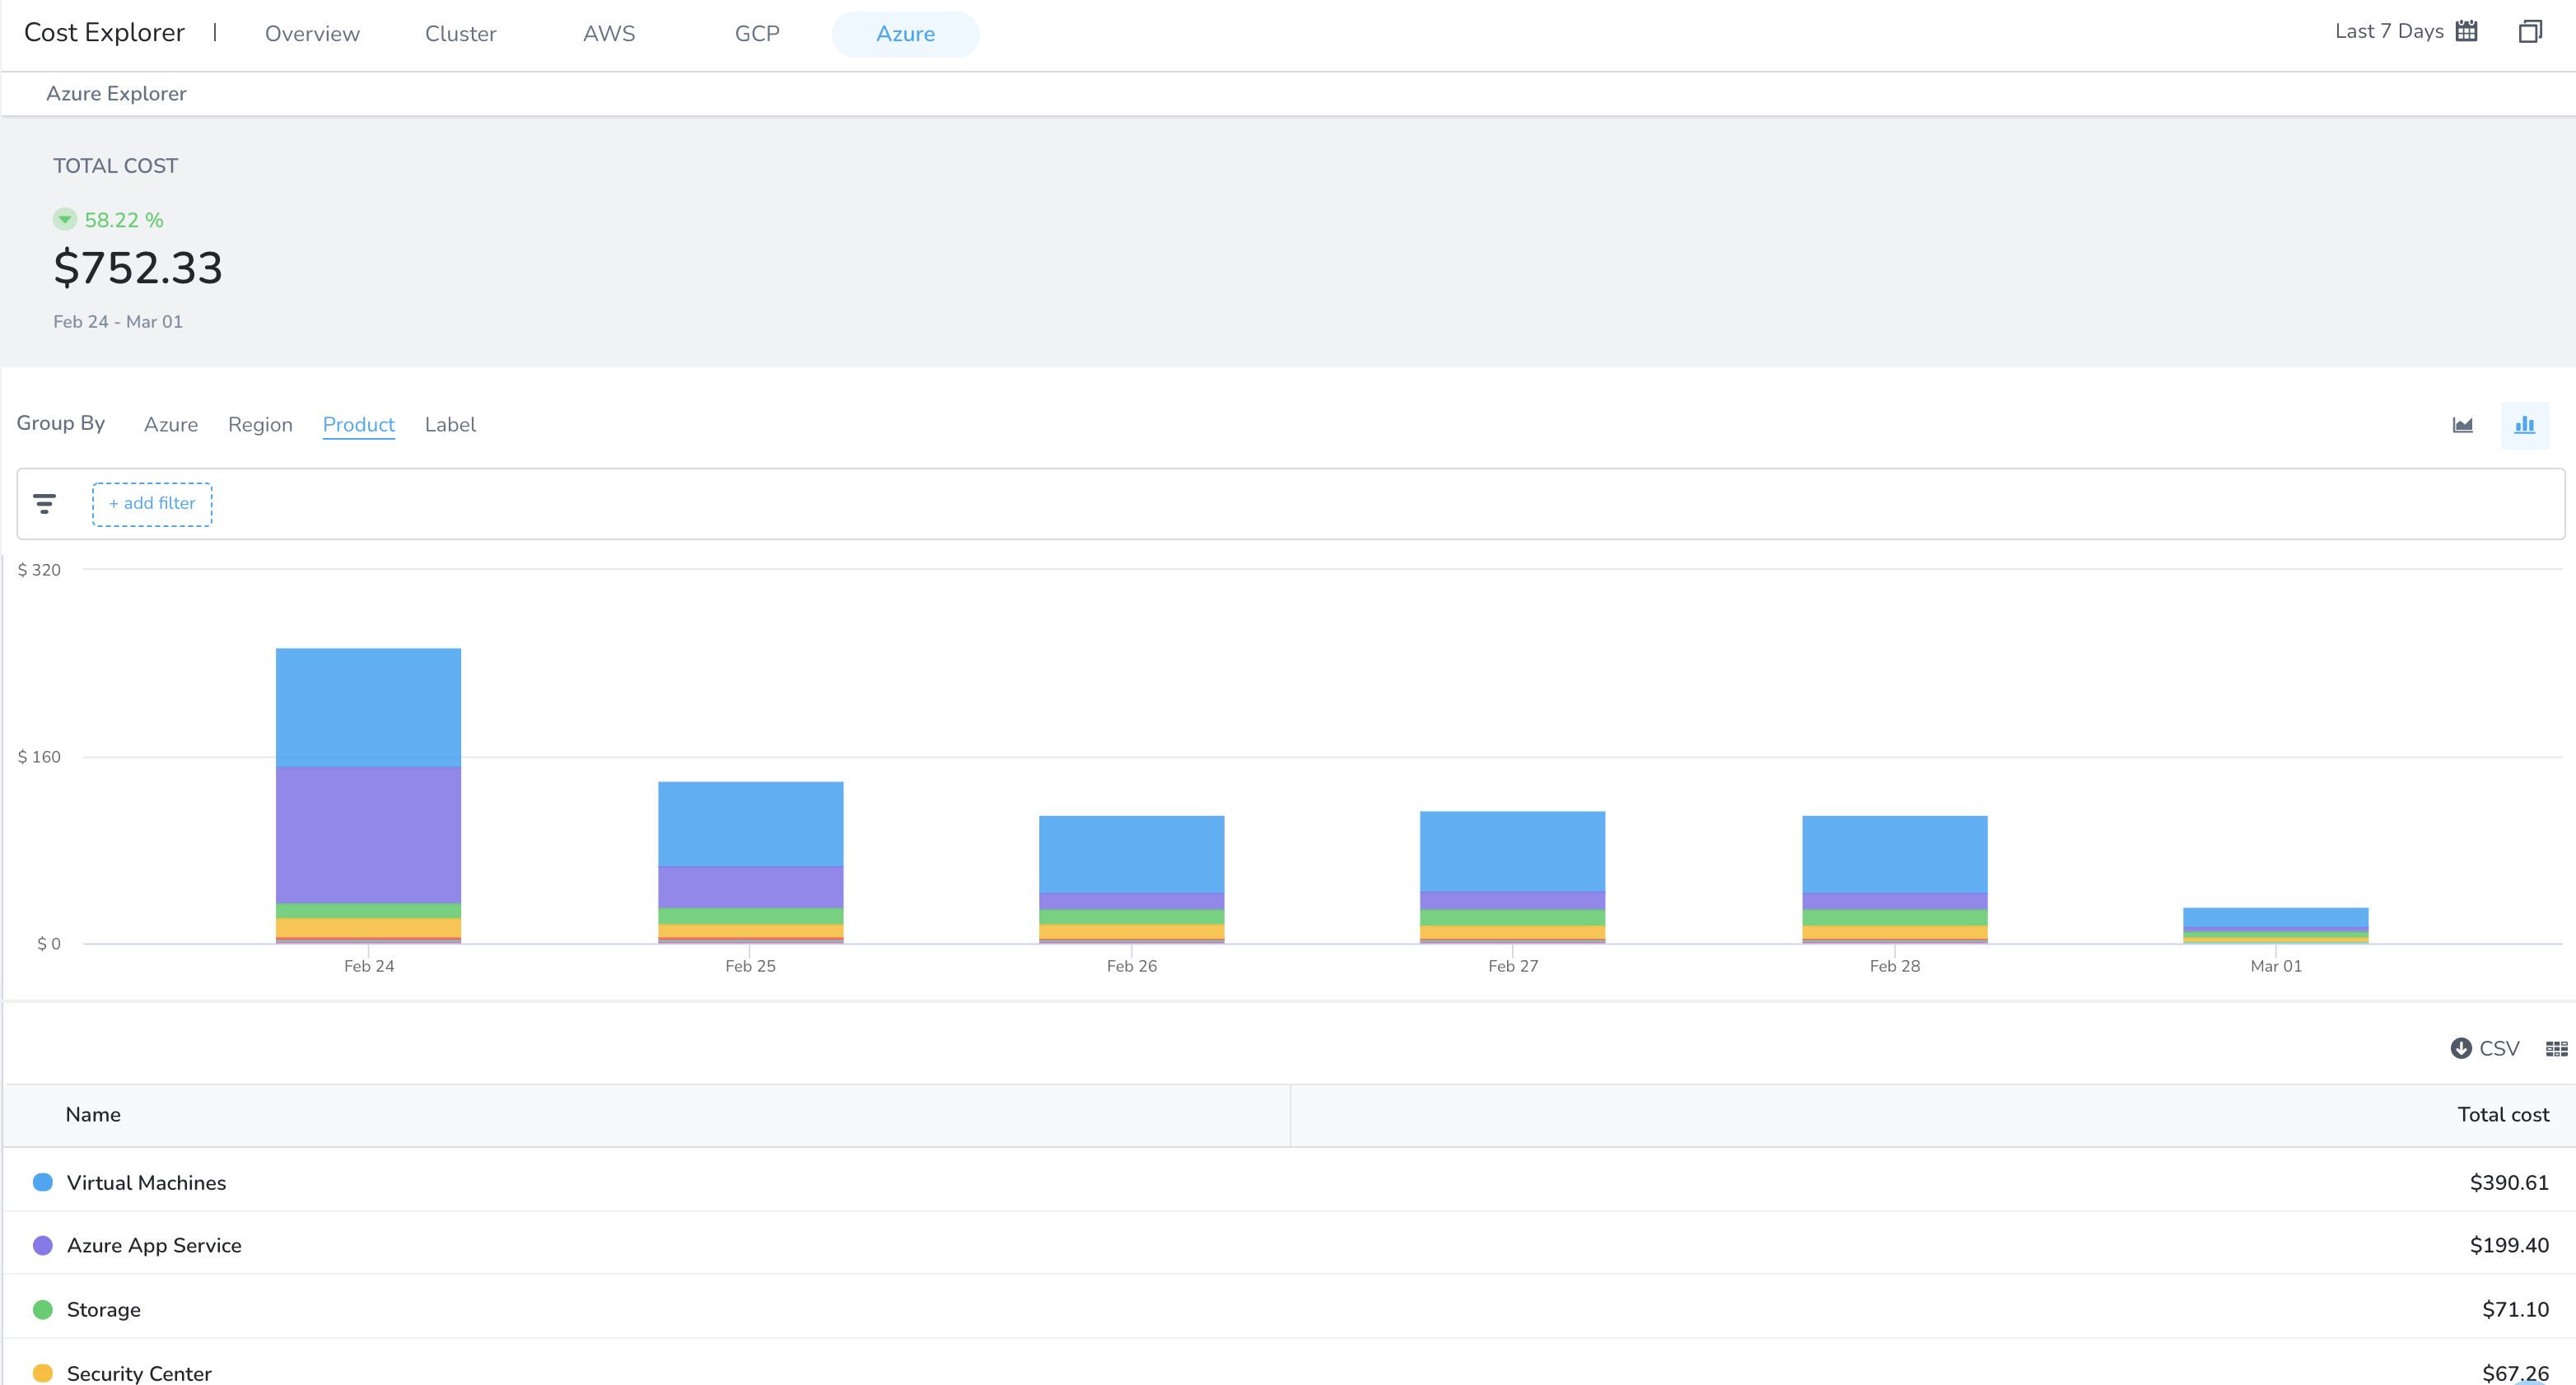2576x1385 pixels.
Task: Click the Azure App Service color dot
Action: [43, 1245]
